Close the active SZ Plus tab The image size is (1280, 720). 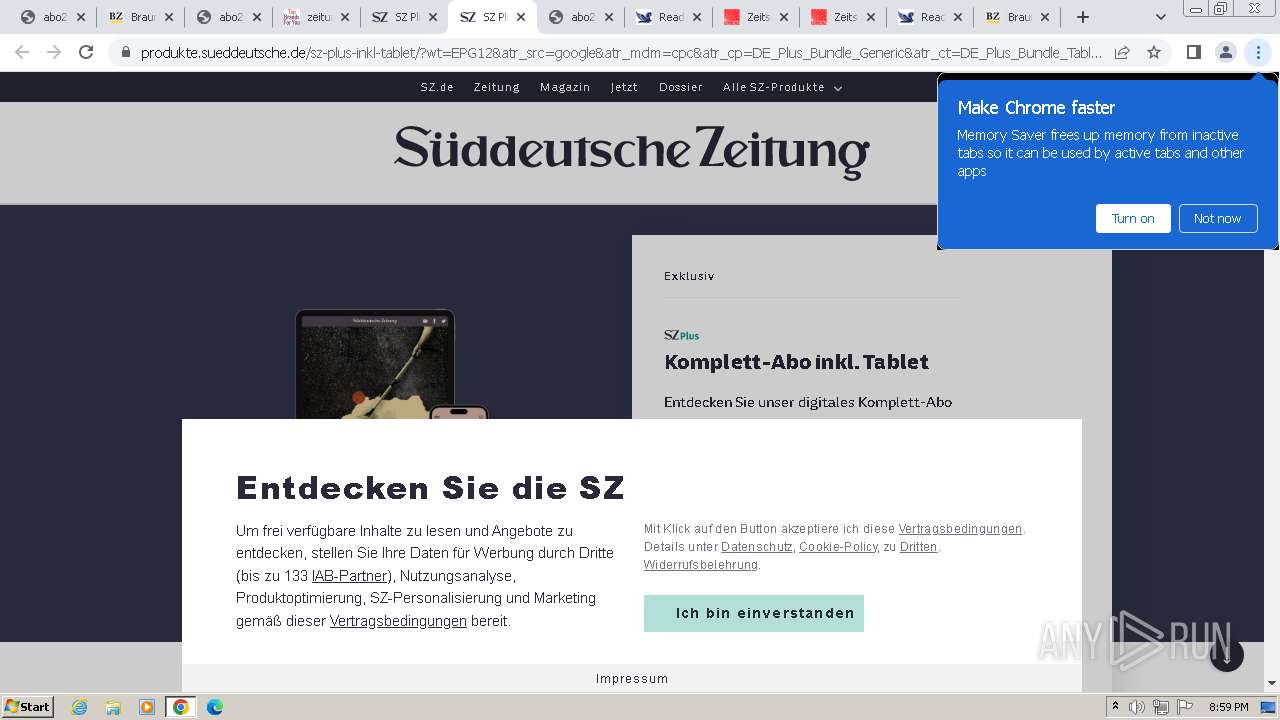pos(521,17)
